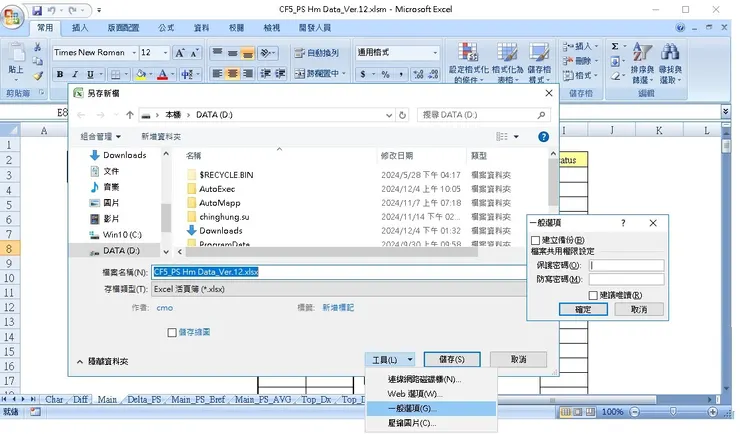Open Sort and Filter icon
The height and width of the screenshot is (434, 740).
(x=642, y=63)
